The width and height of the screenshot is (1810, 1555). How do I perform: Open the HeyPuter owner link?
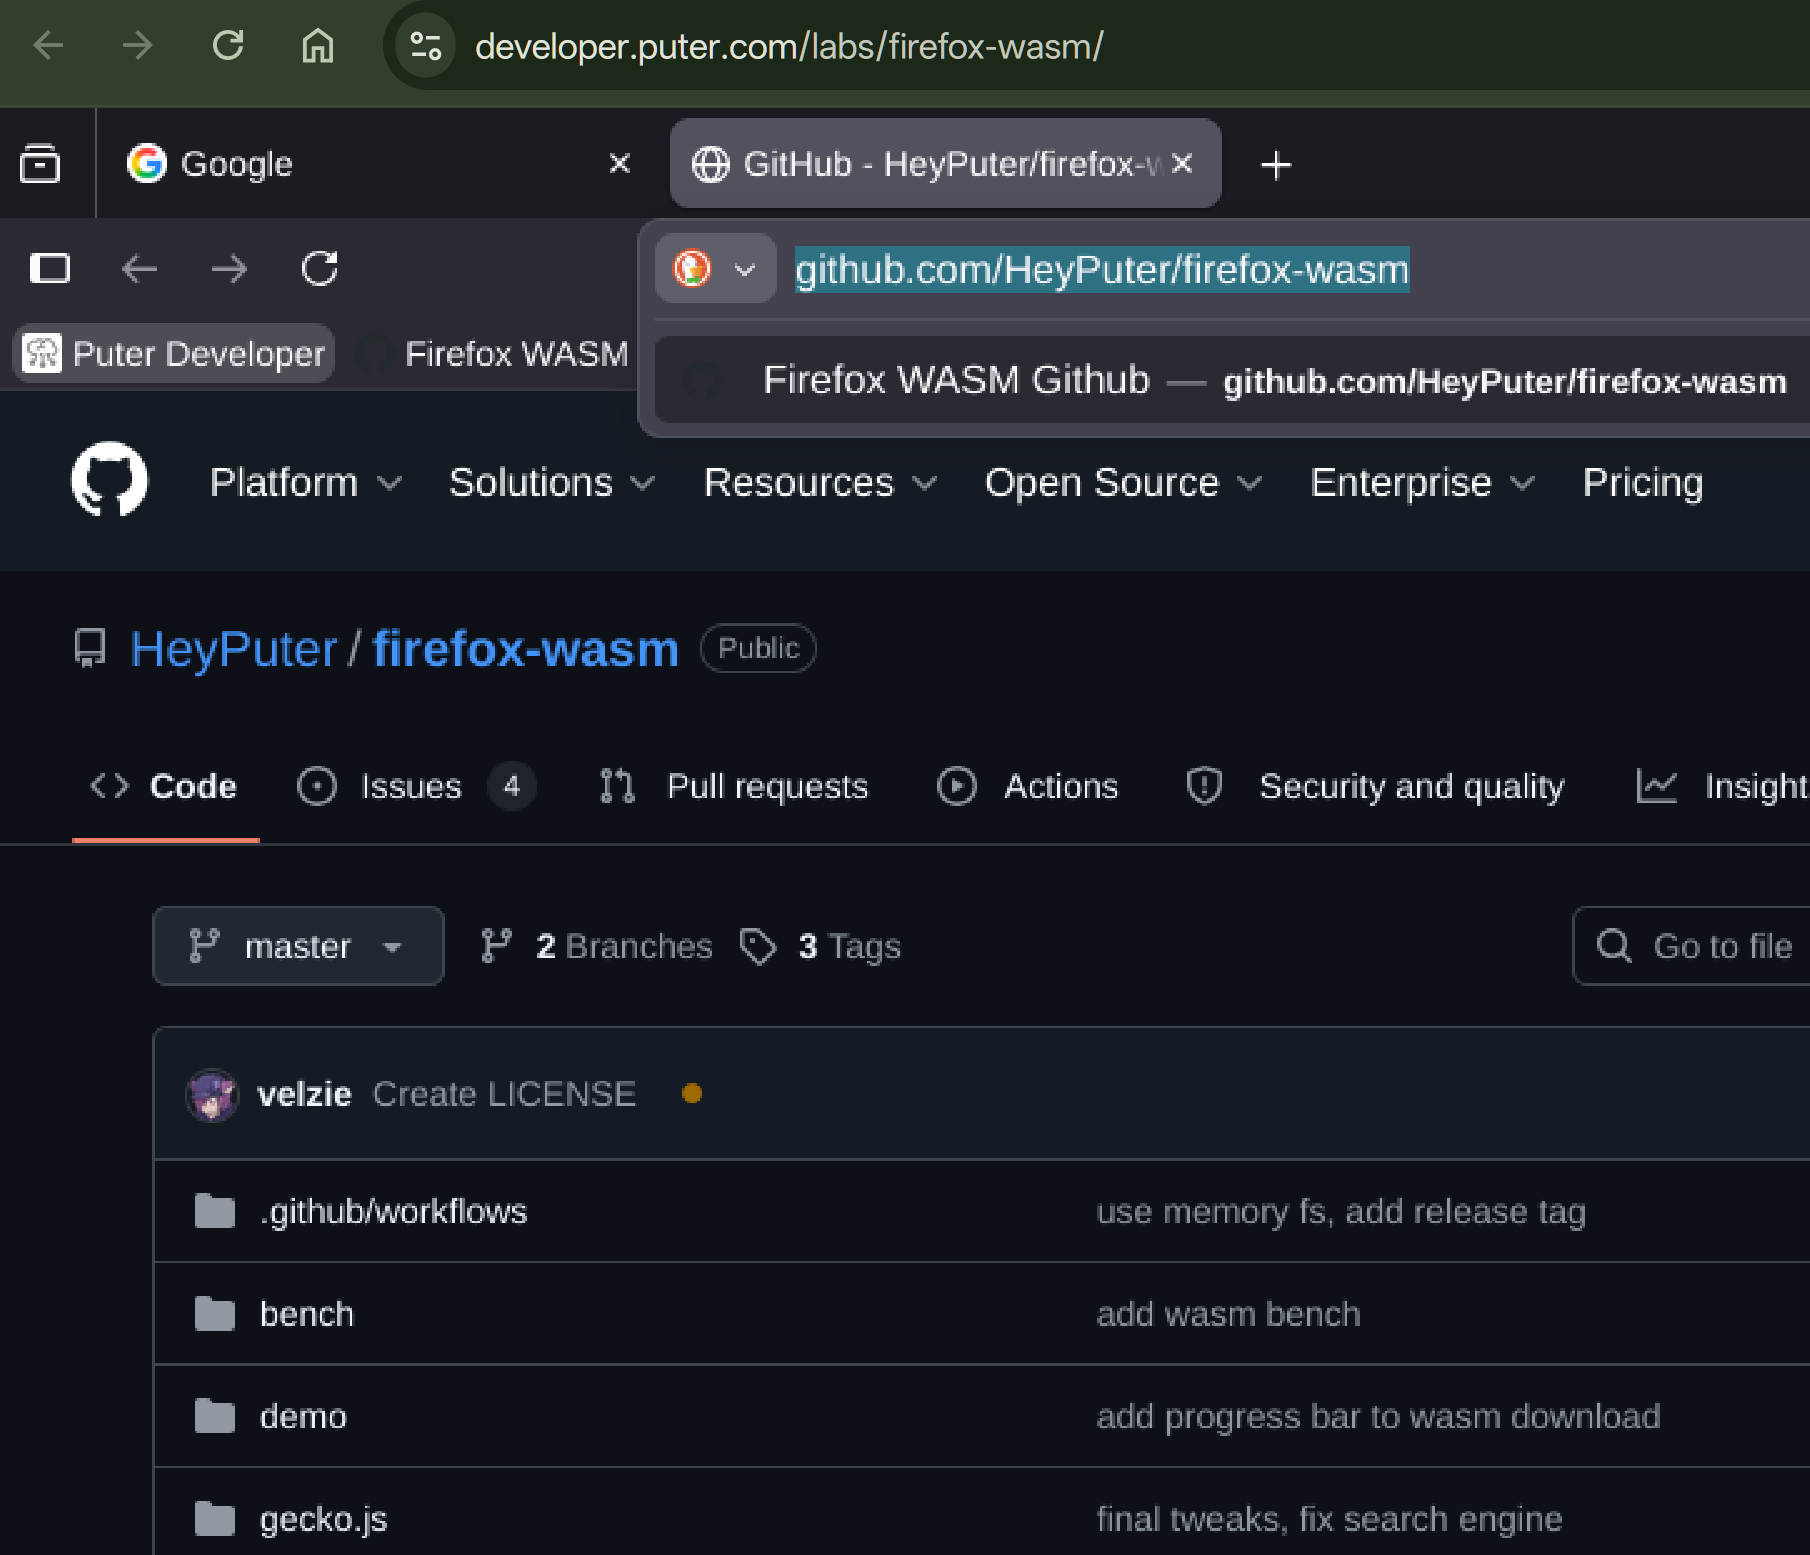(234, 649)
